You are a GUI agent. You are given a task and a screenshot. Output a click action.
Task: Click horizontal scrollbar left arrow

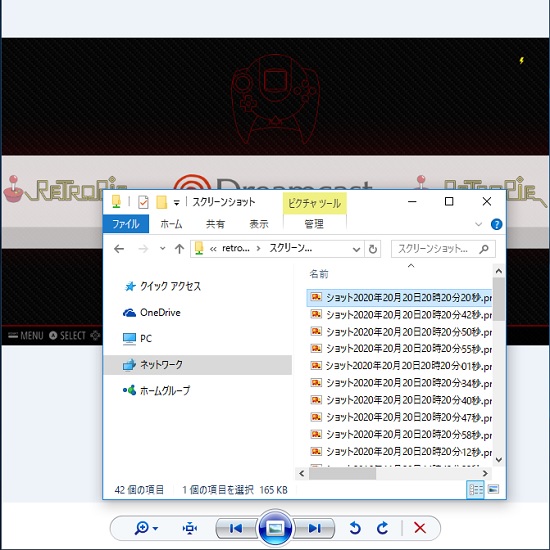[x=302, y=474]
